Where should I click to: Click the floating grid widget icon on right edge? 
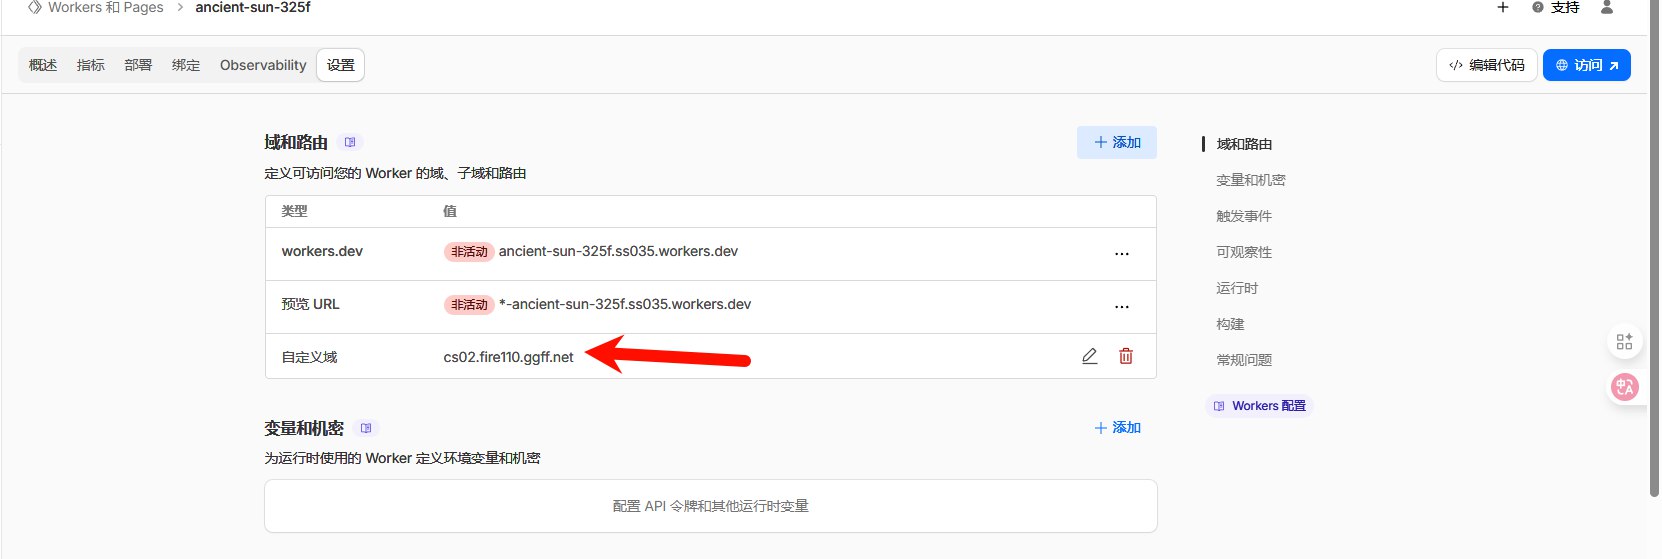(x=1624, y=342)
